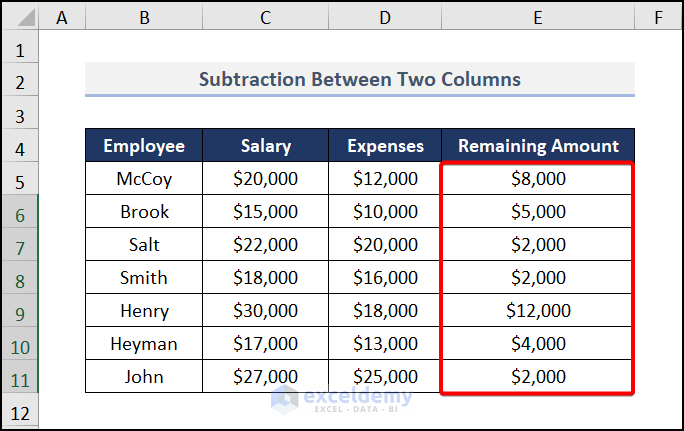Viewport: 684px width, 431px height.
Task: Select Salt's expenses cell $20,000
Action: tap(385, 245)
